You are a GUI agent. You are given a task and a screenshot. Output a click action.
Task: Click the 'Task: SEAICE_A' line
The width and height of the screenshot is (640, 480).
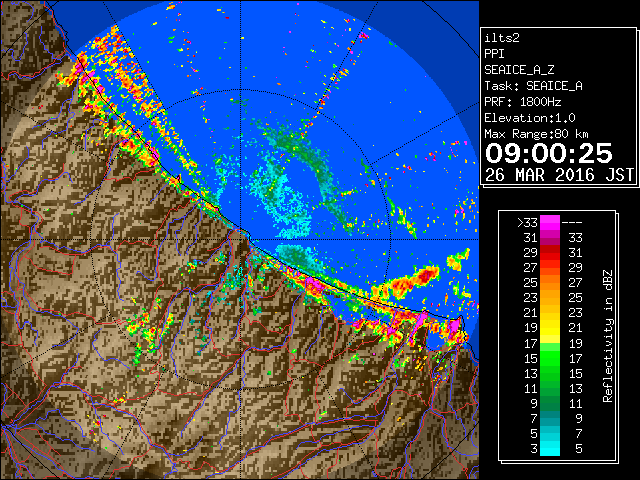(x=533, y=86)
